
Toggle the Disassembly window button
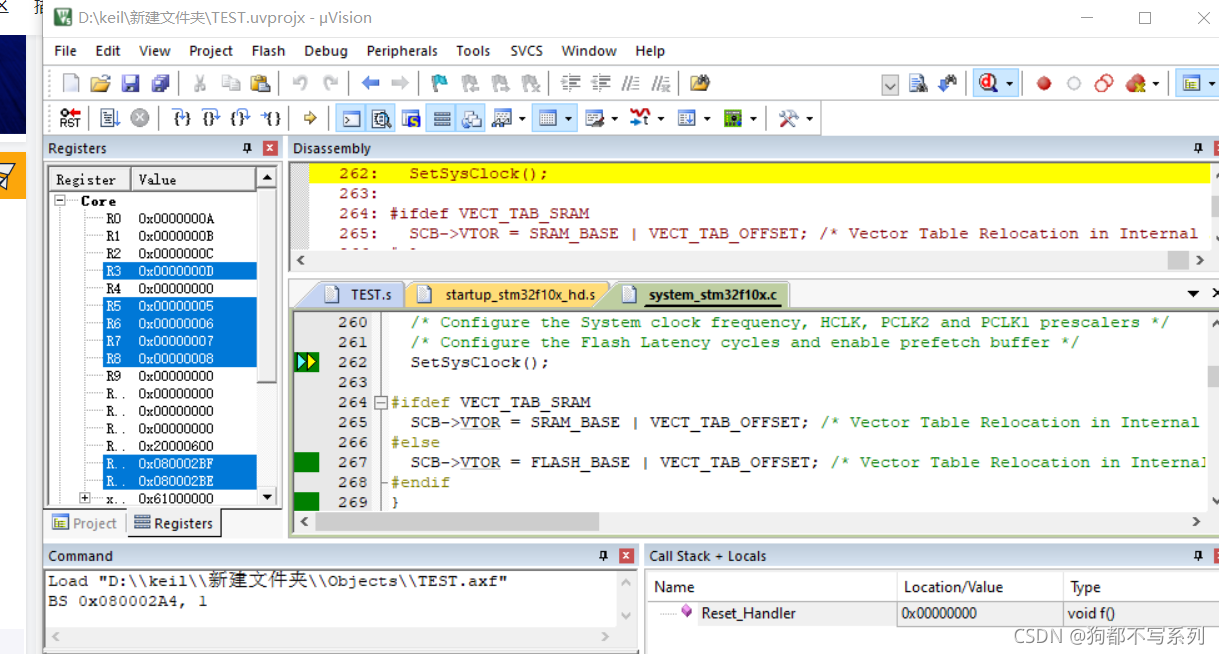381,118
